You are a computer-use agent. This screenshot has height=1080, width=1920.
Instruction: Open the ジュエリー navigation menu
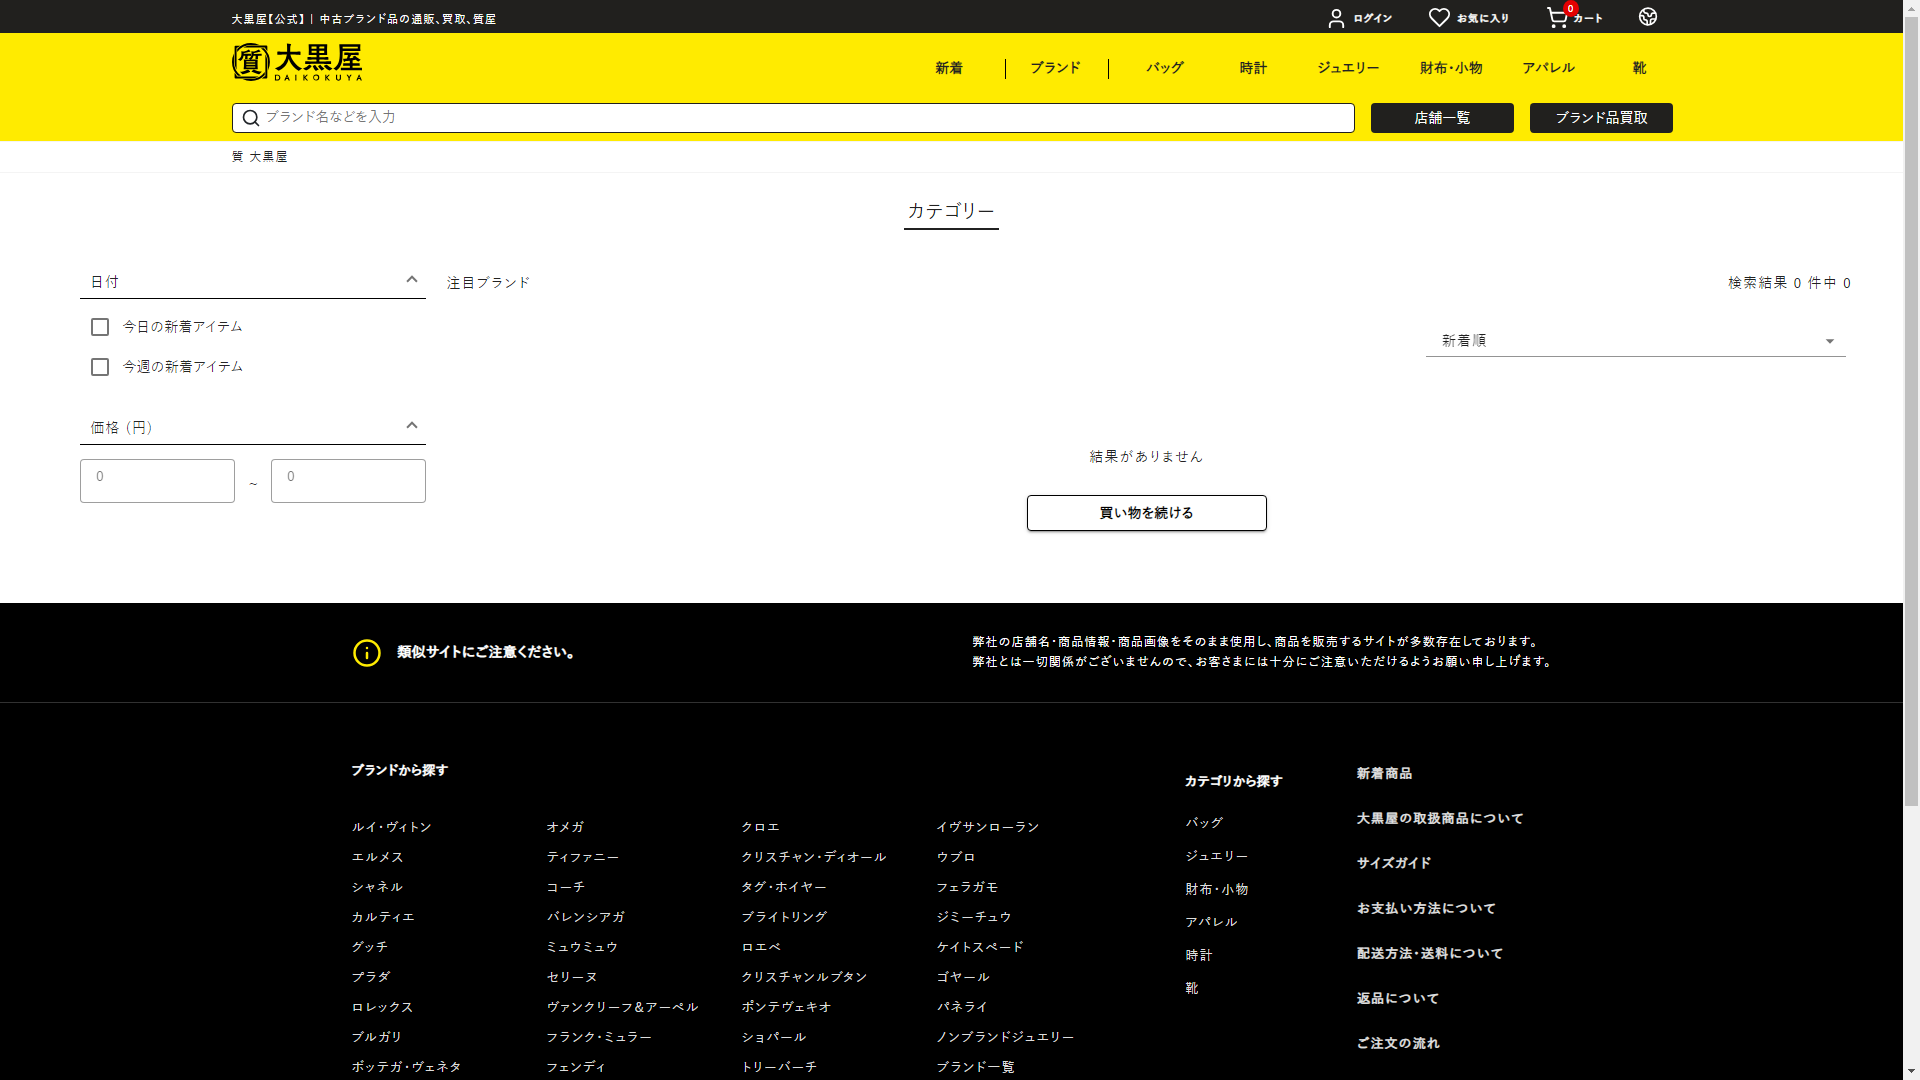[x=1348, y=68]
